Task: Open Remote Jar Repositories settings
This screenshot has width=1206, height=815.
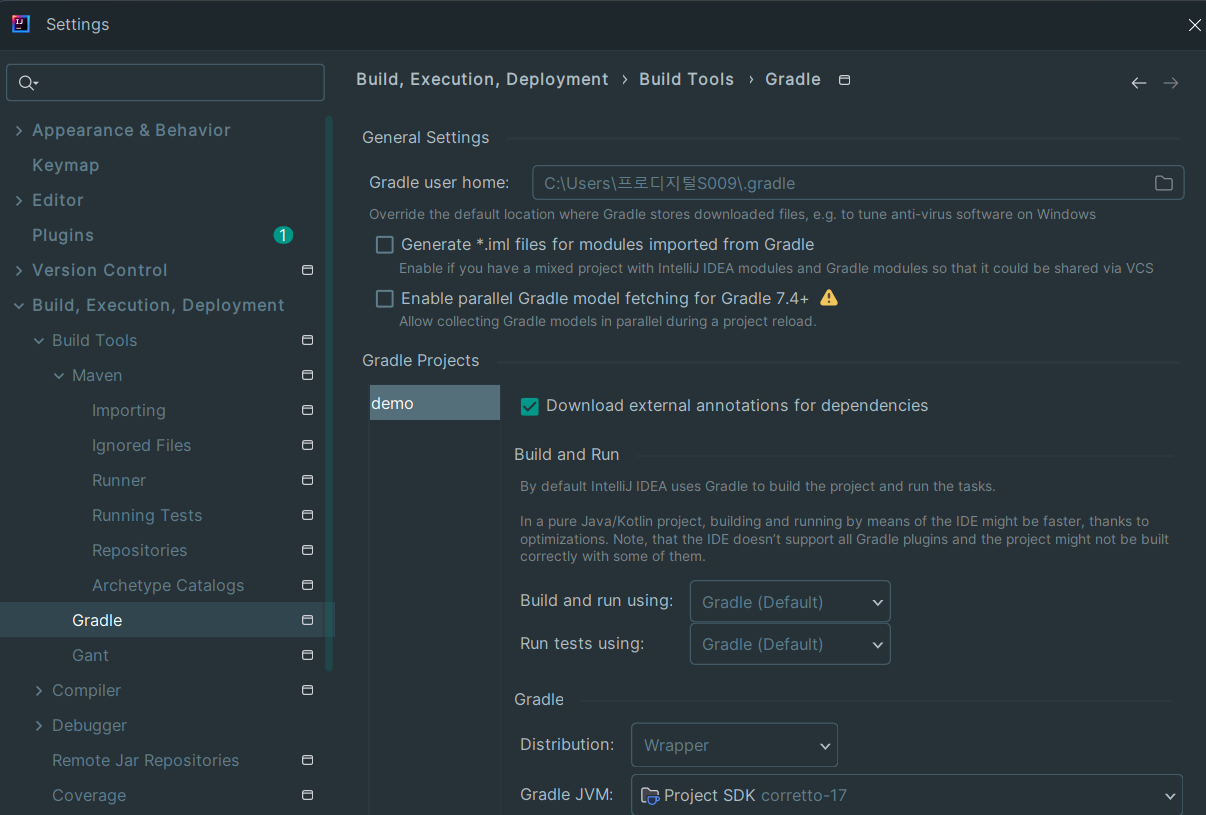Action: [x=145, y=760]
